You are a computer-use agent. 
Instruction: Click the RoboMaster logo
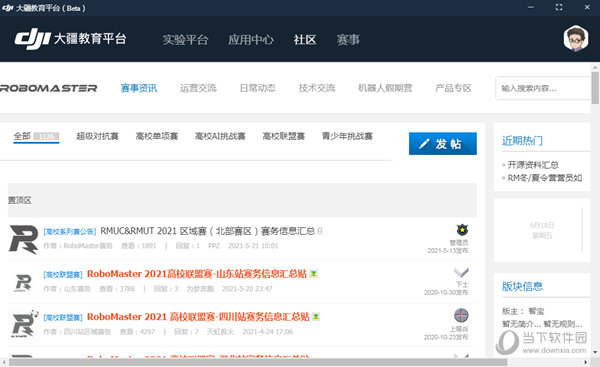pos(49,88)
